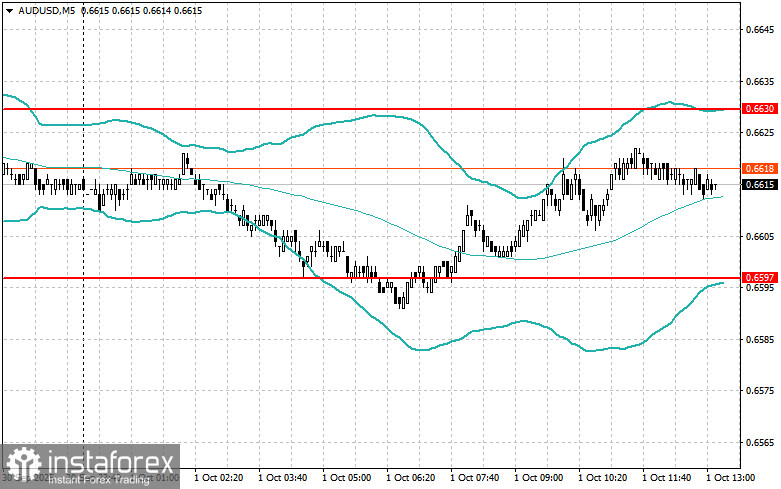This screenshot has height=489, width=781.
Task: Open the chart menu triangle beside AUDUSD
Action: 10,10
